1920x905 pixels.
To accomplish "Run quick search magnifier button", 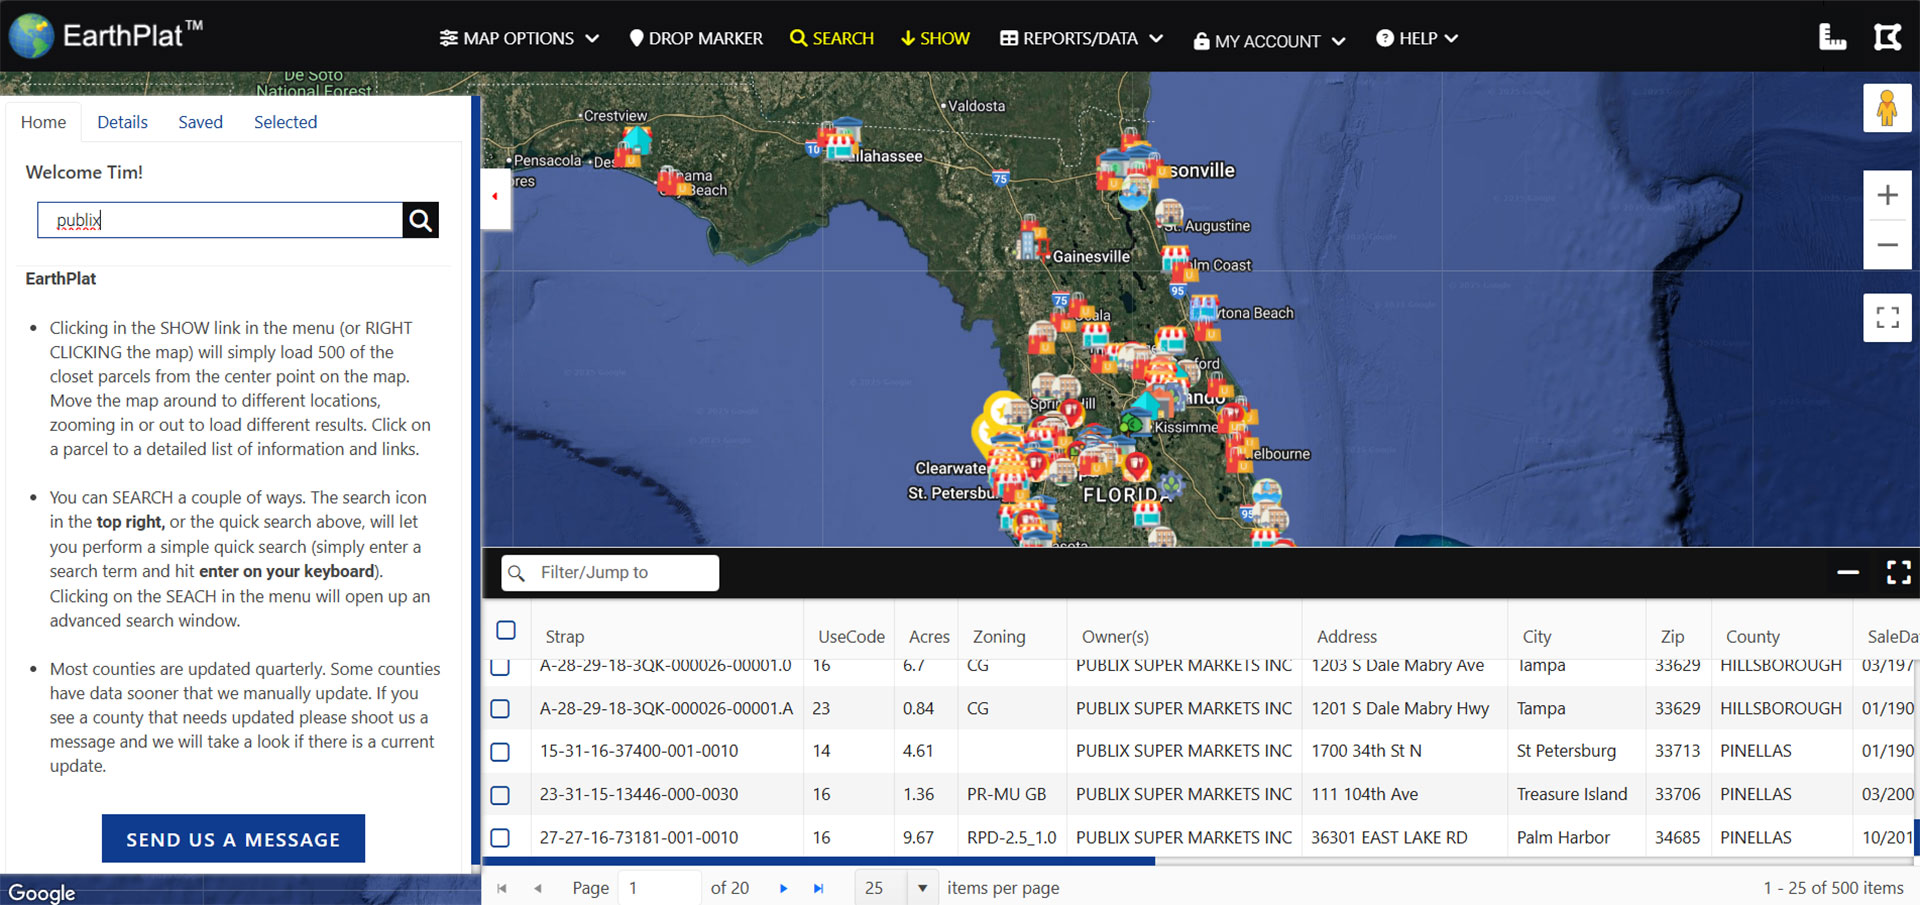I will coord(421,220).
